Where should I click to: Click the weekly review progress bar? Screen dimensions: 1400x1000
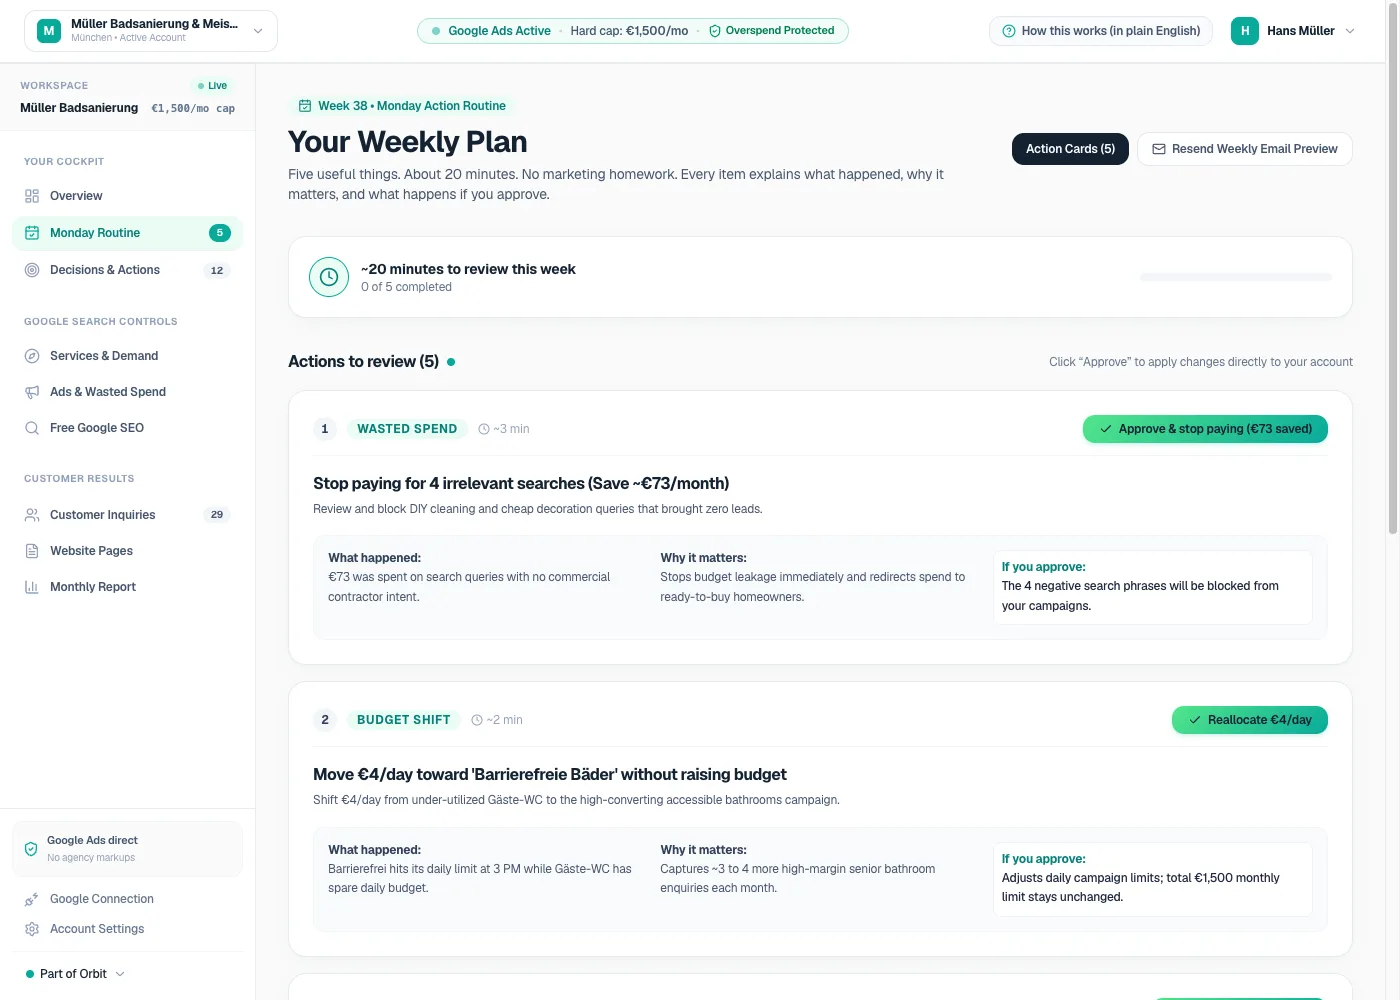tap(1236, 277)
